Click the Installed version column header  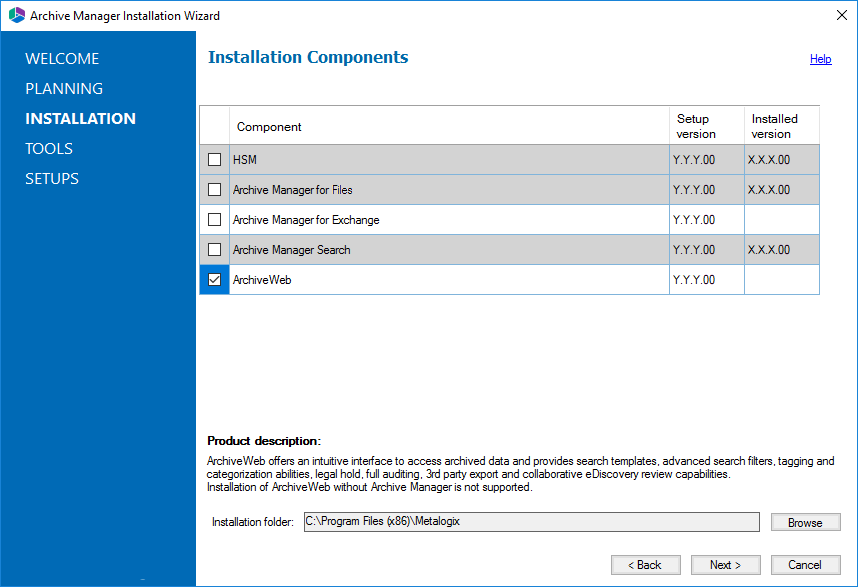click(782, 126)
